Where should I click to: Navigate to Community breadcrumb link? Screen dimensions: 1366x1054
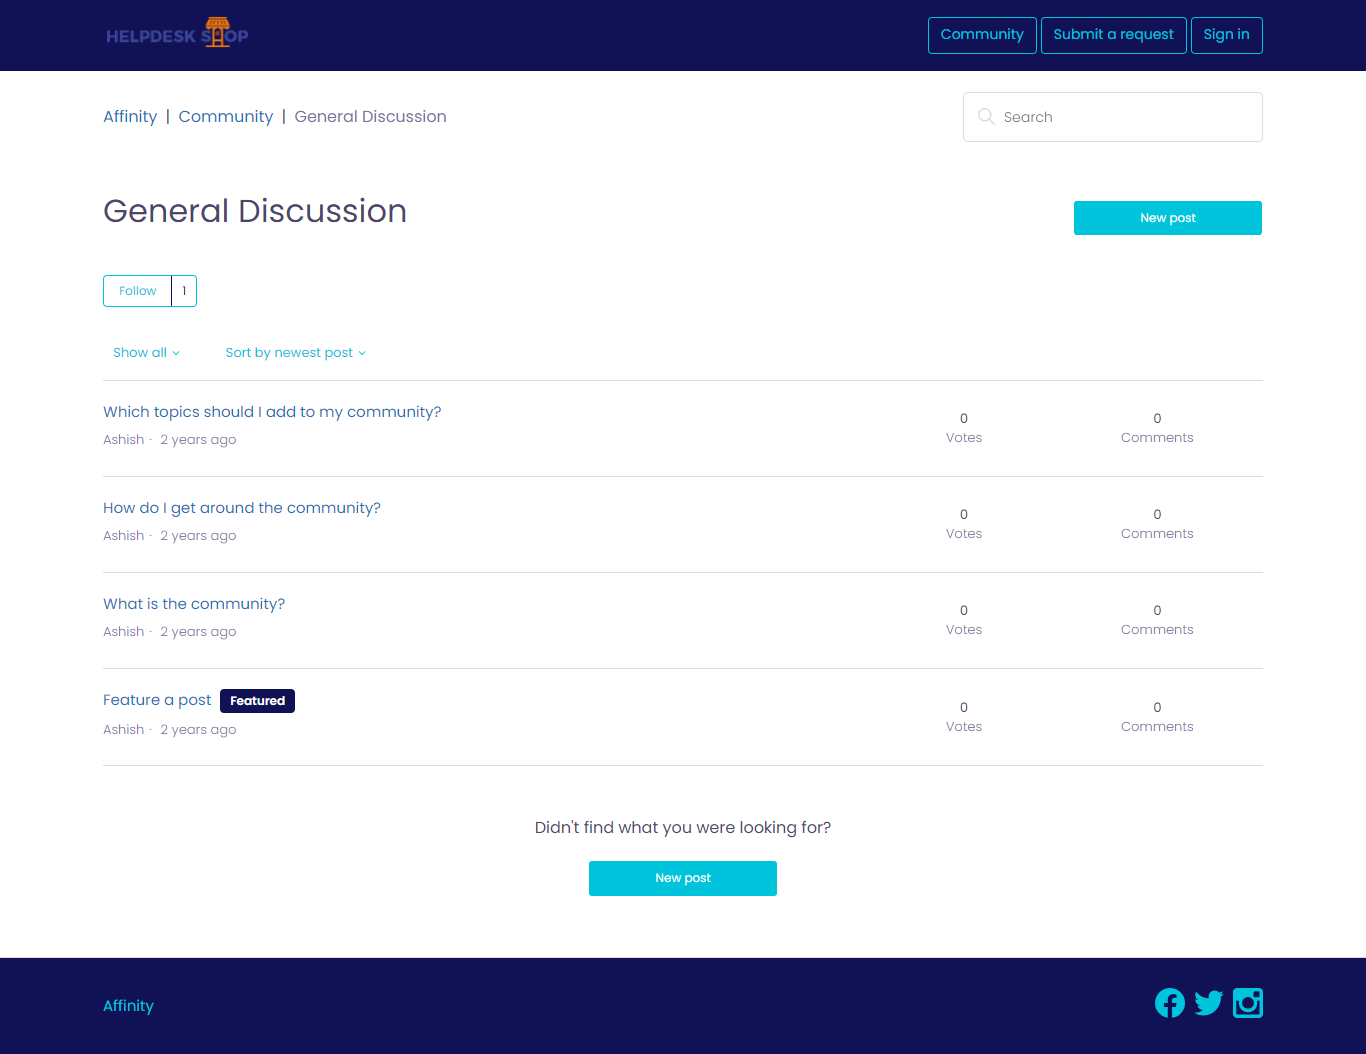pos(225,117)
